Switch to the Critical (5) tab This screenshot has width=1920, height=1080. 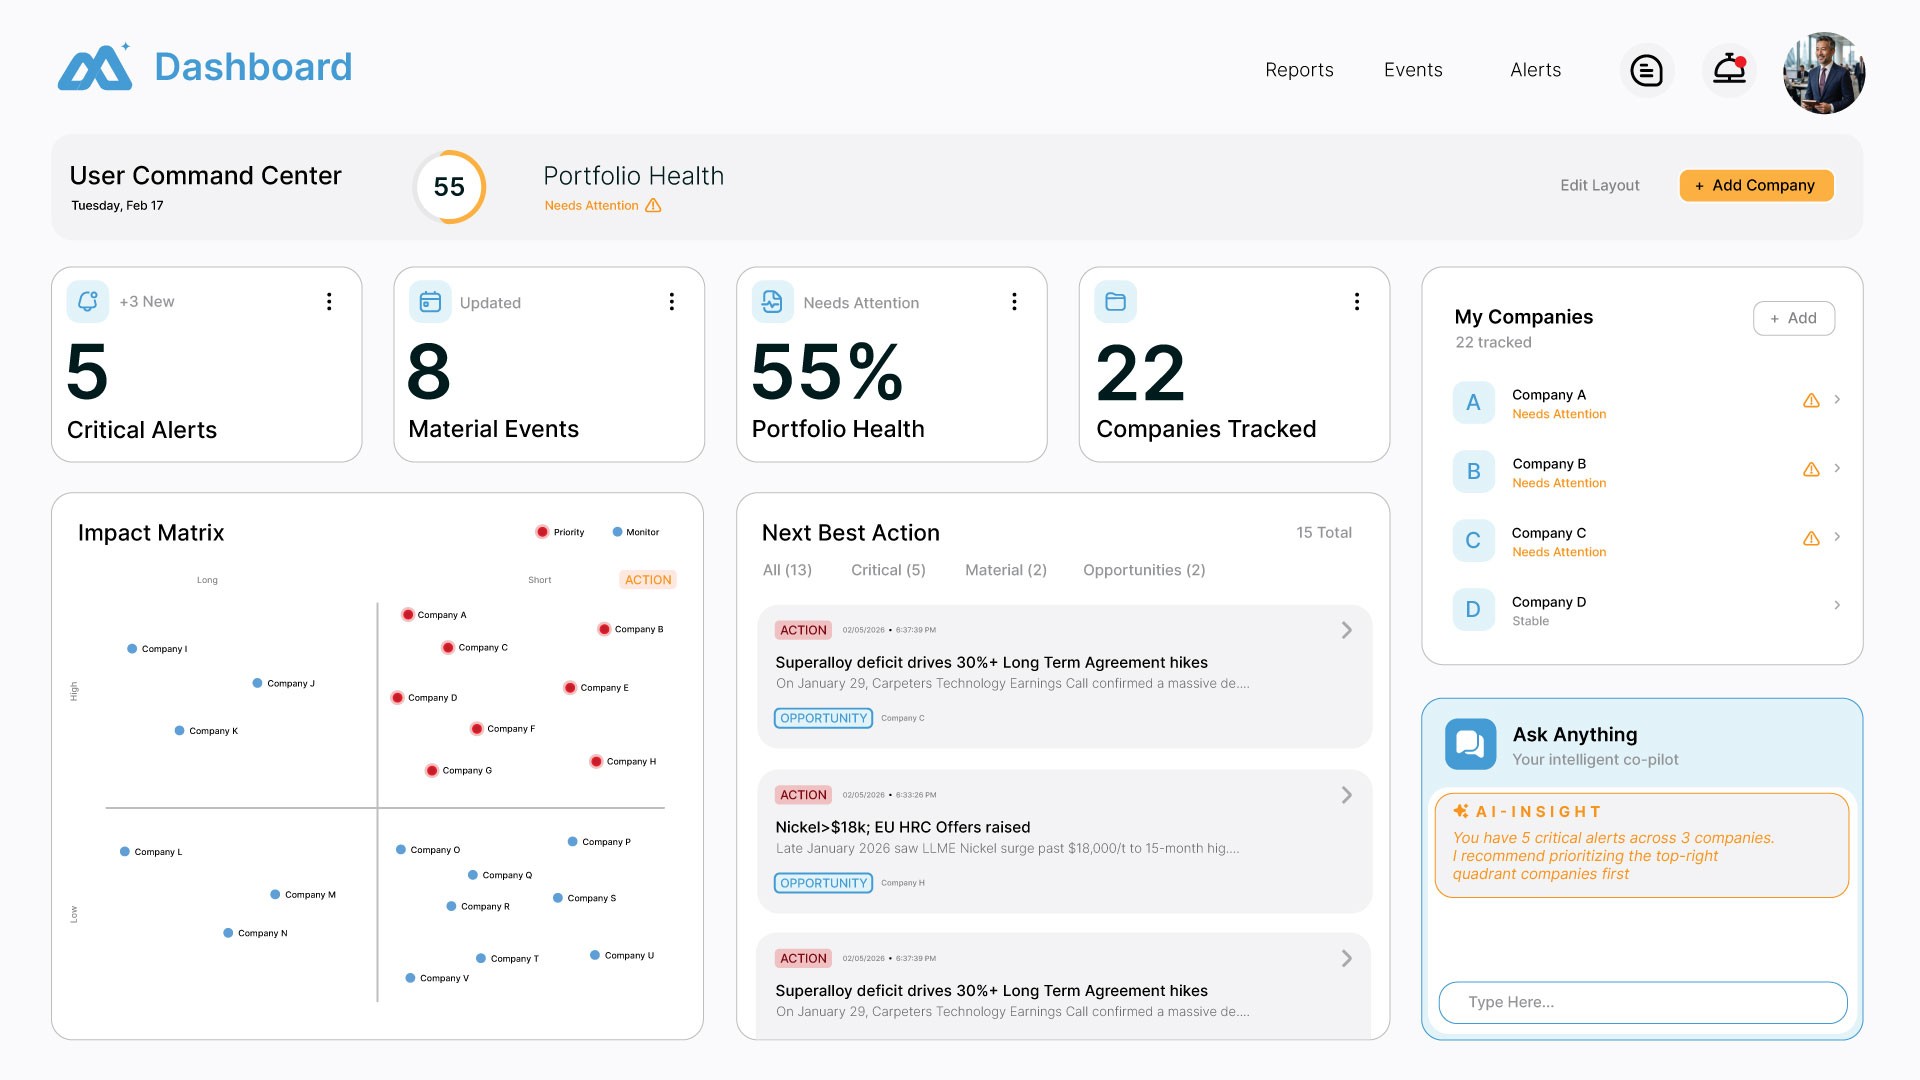(888, 569)
